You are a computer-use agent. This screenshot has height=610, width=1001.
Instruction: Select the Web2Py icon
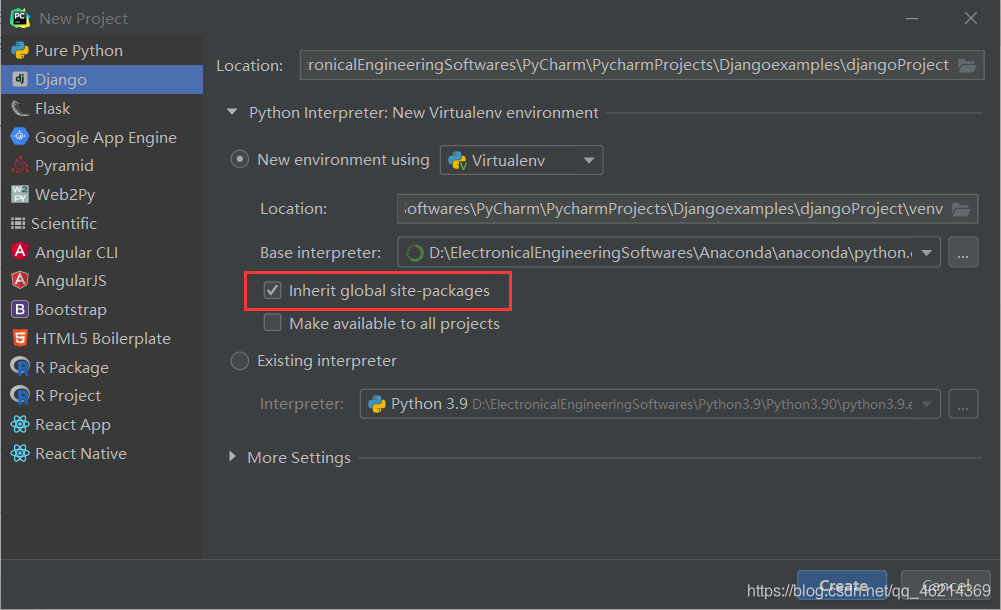click(20, 194)
